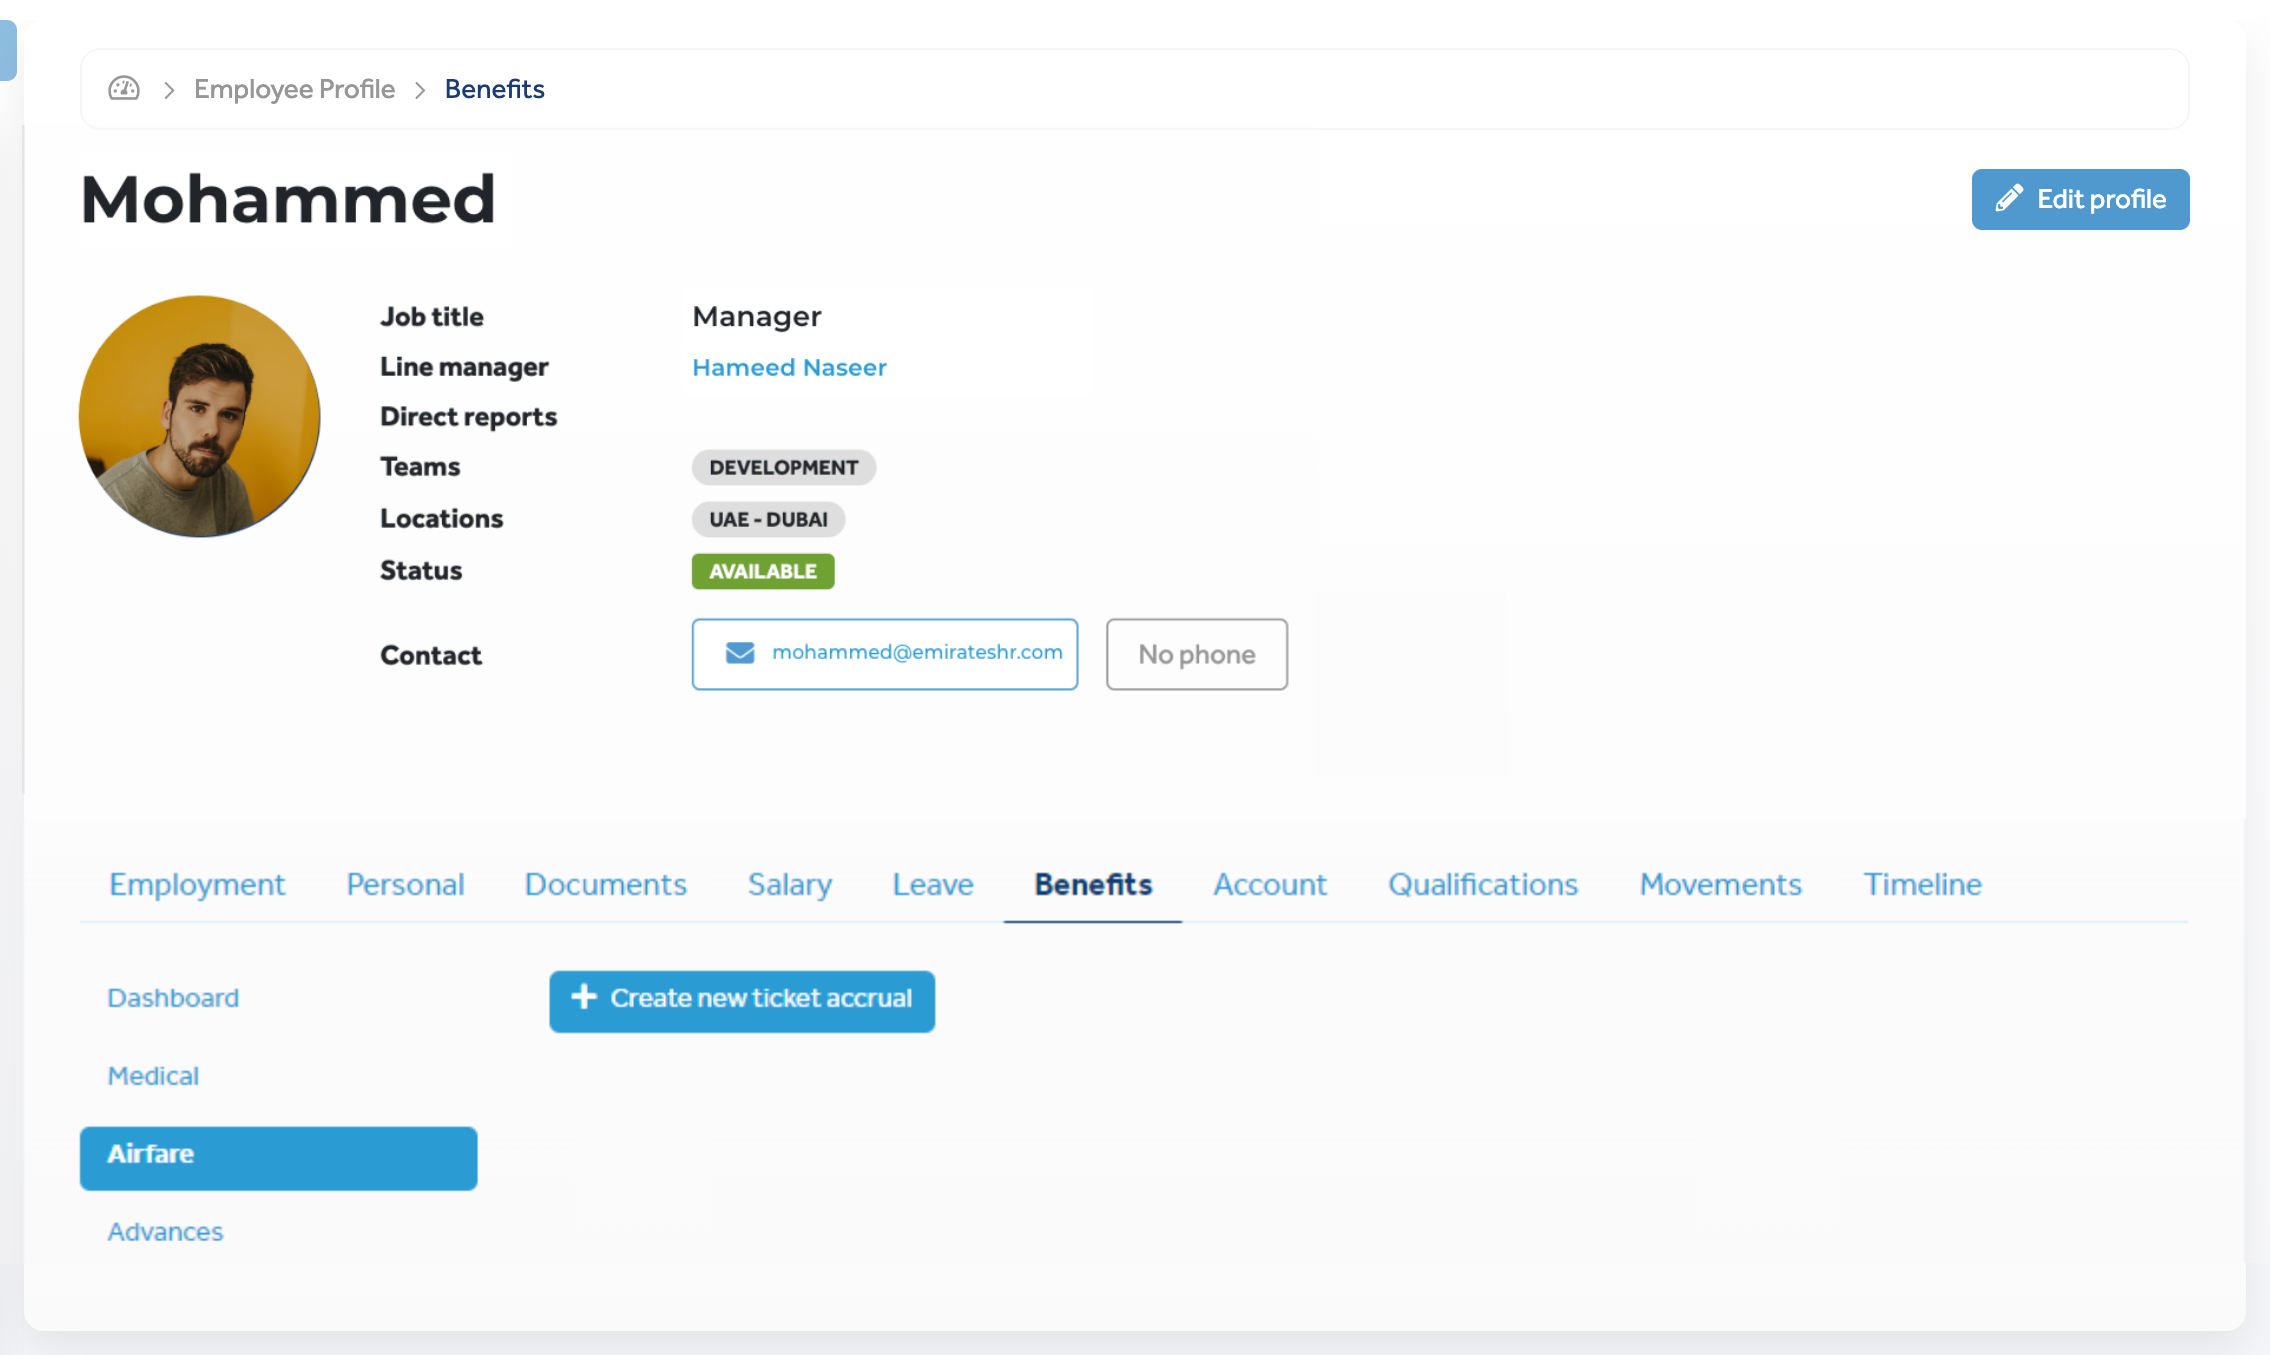This screenshot has height=1355, width=2270.
Task: Click the pencil icon on Edit profile
Action: tap(2008, 199)
